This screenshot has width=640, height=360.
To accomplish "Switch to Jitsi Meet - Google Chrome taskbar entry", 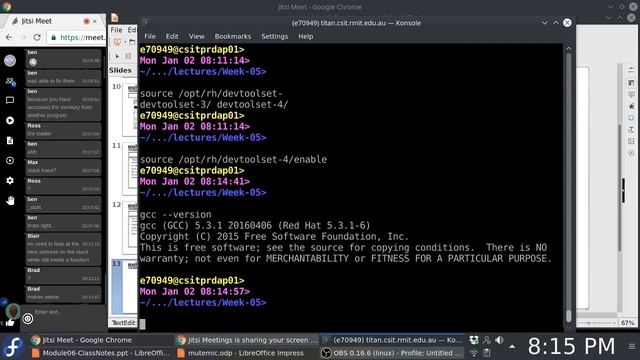I will point(102,340).
